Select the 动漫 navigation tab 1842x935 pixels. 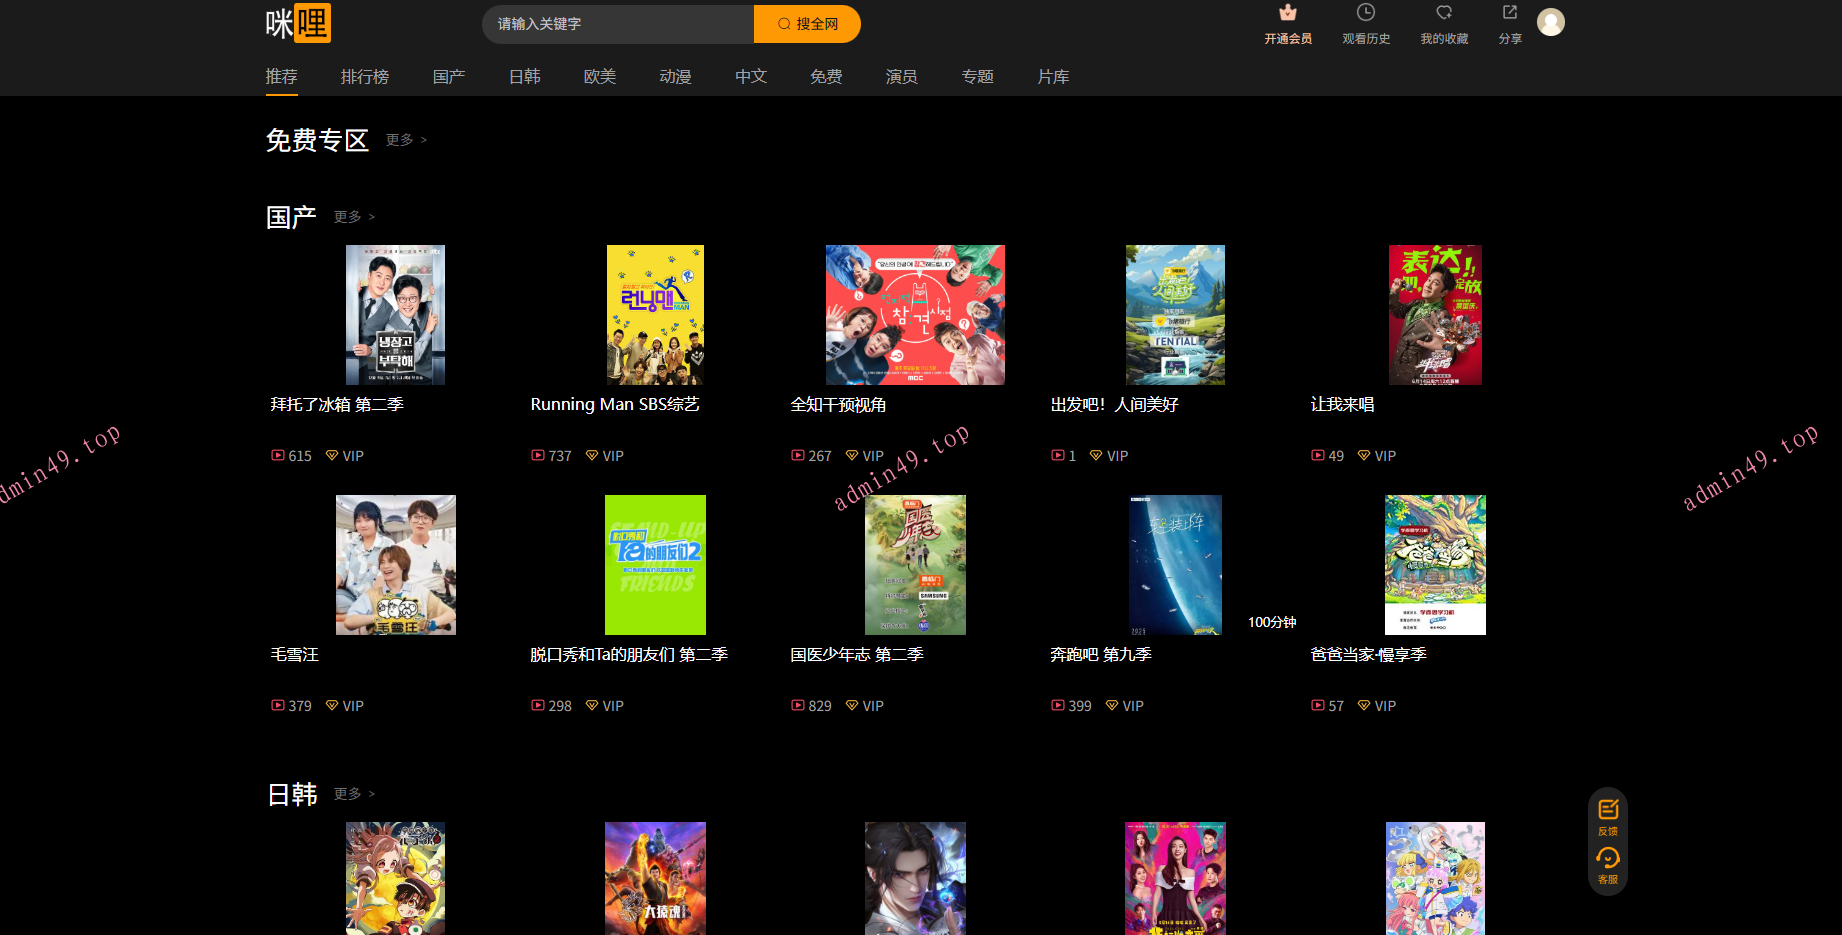(675, 77)
